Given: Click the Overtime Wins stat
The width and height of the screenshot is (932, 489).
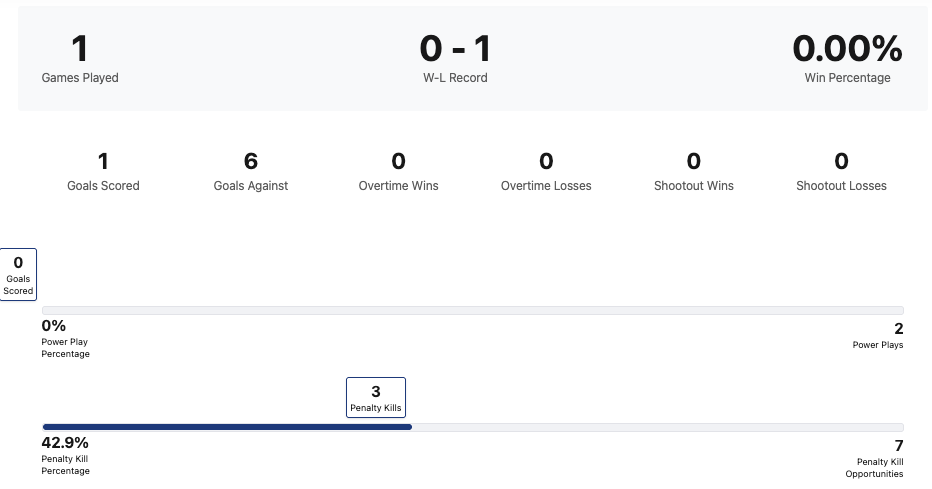Looking at the screenshot, I should click(398, 171).
